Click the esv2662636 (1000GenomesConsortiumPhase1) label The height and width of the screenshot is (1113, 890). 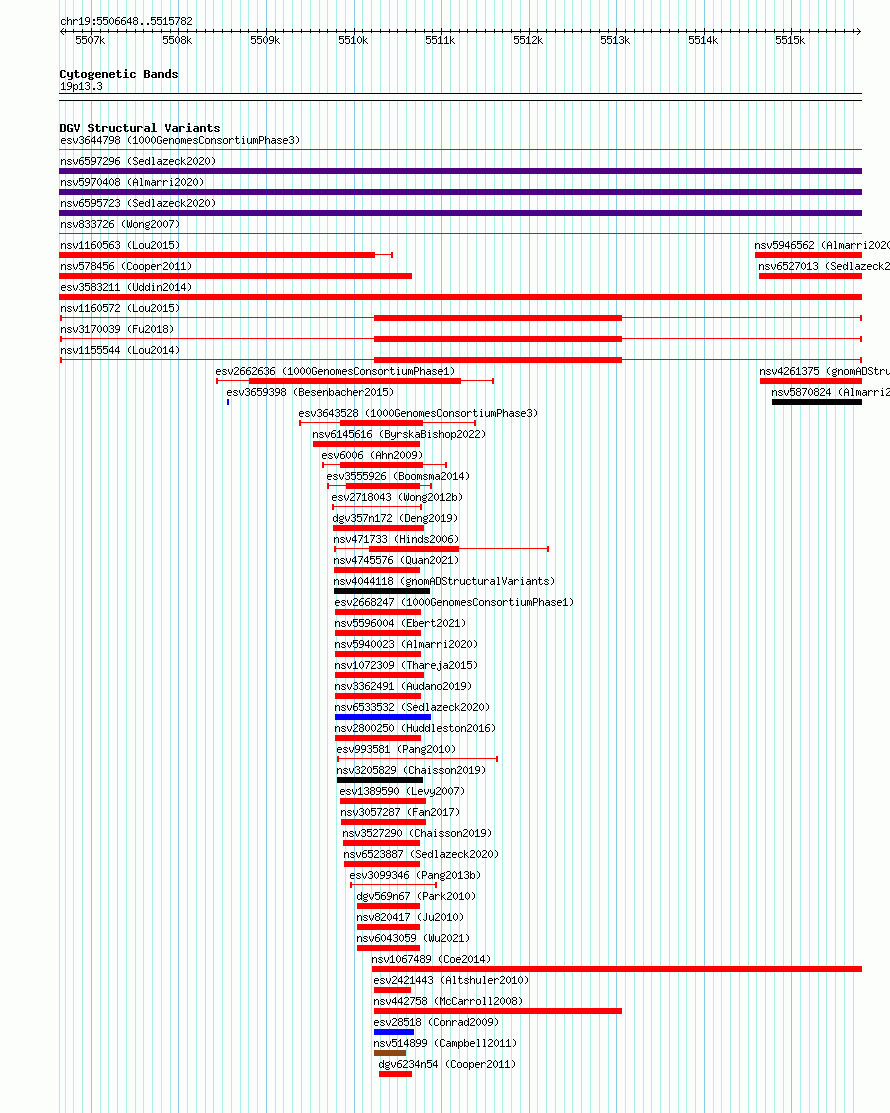(336, 371)
